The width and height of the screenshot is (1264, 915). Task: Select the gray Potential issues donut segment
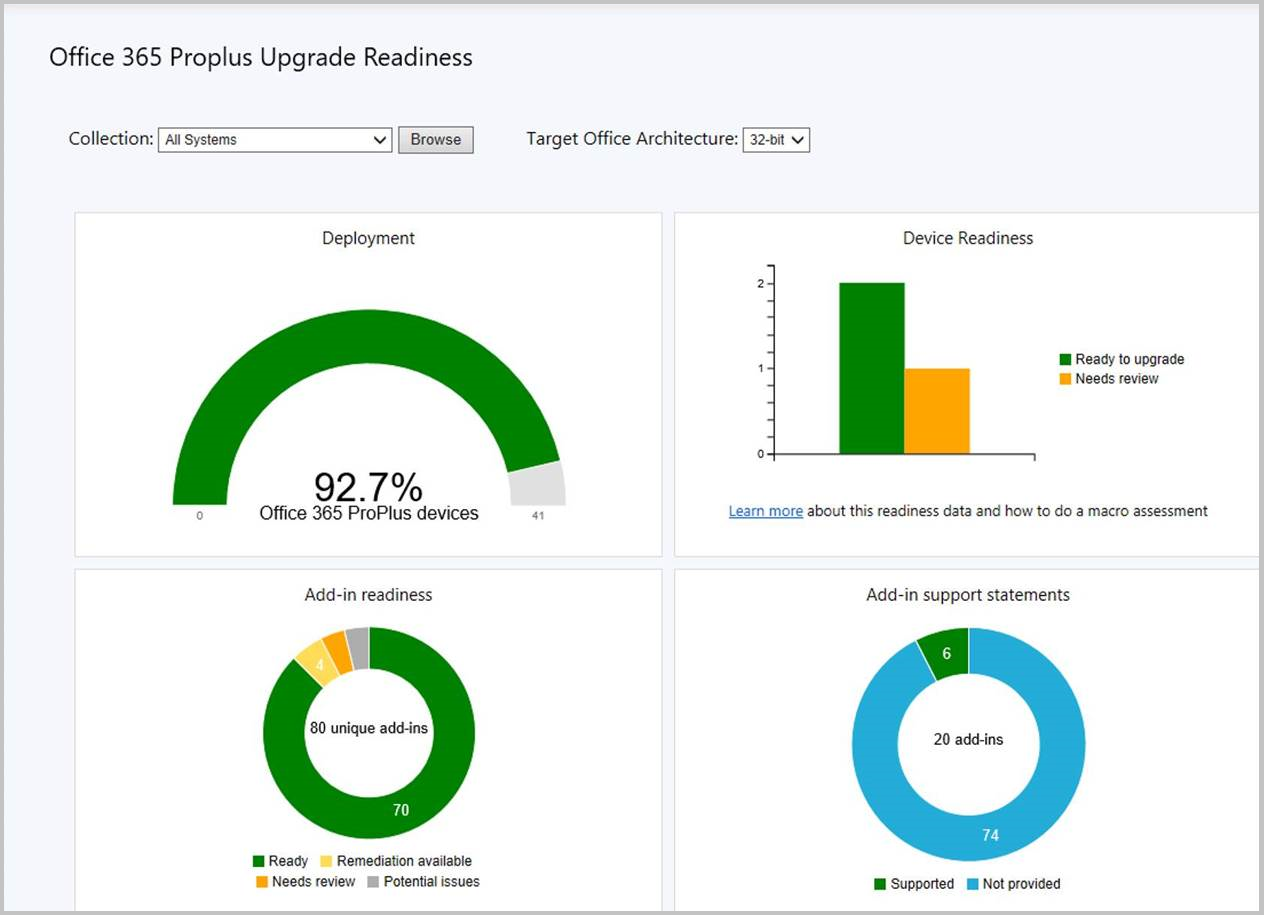tap(359, 648)
